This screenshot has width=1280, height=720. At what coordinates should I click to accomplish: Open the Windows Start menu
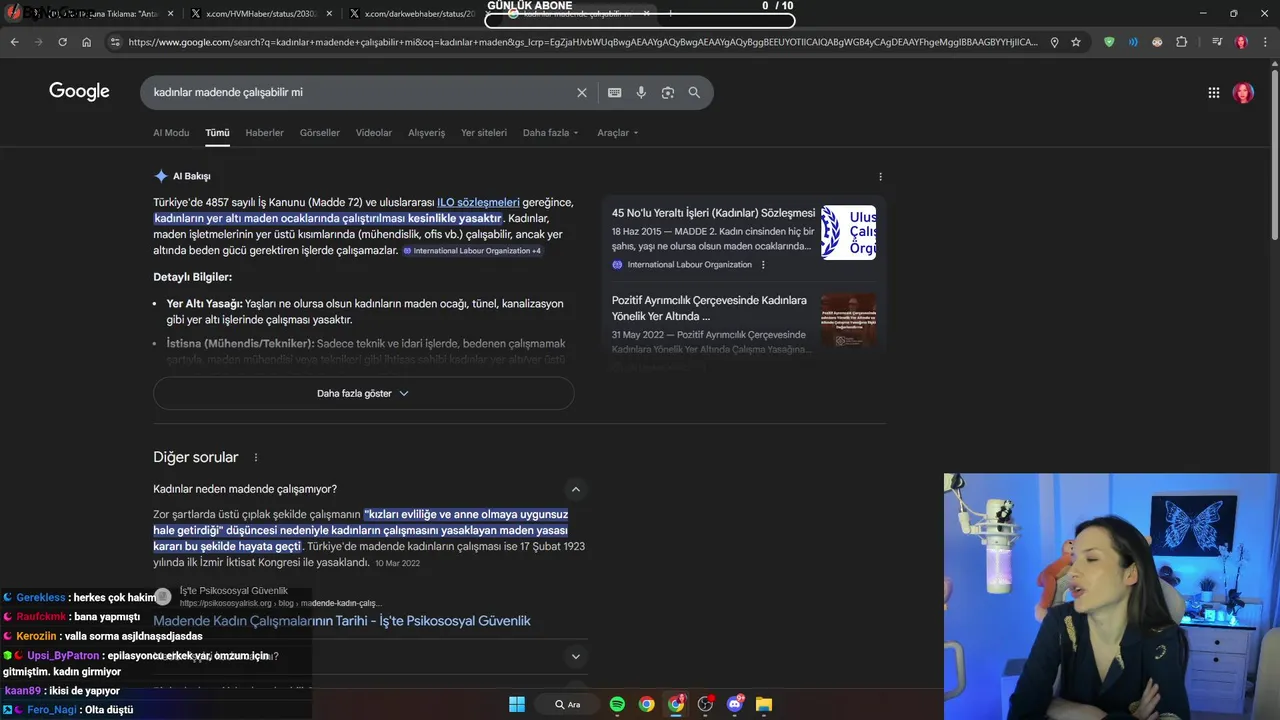pos(517,704)
